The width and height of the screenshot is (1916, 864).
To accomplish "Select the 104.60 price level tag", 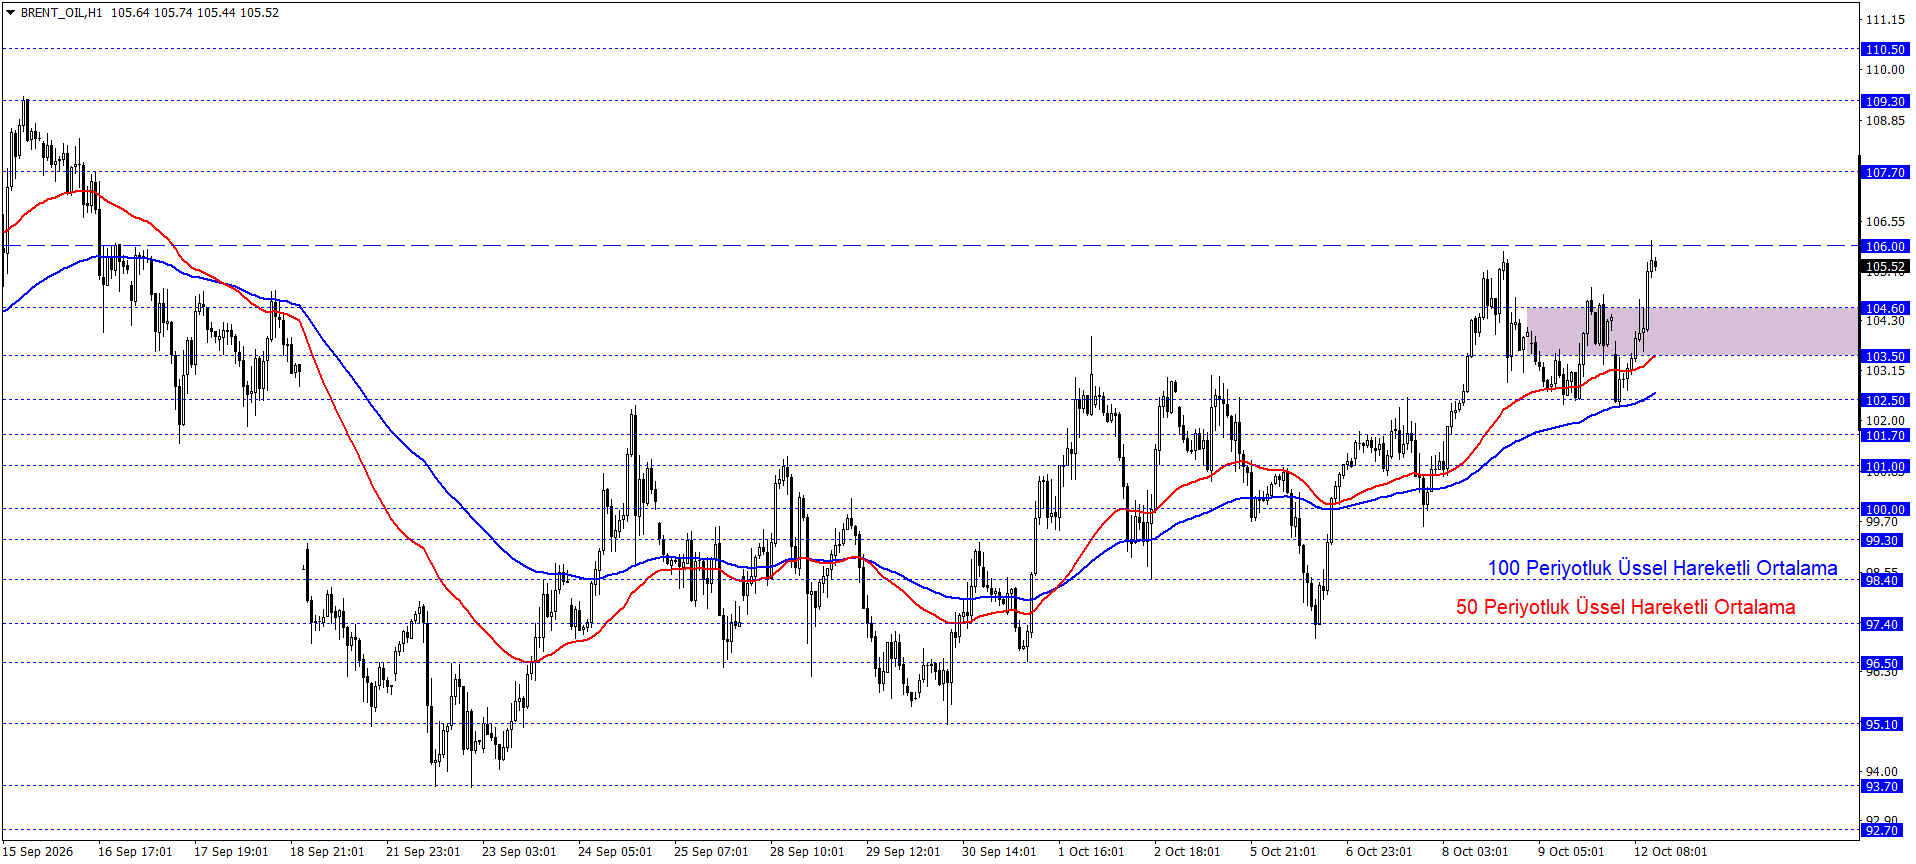I will coord(1885,308).
